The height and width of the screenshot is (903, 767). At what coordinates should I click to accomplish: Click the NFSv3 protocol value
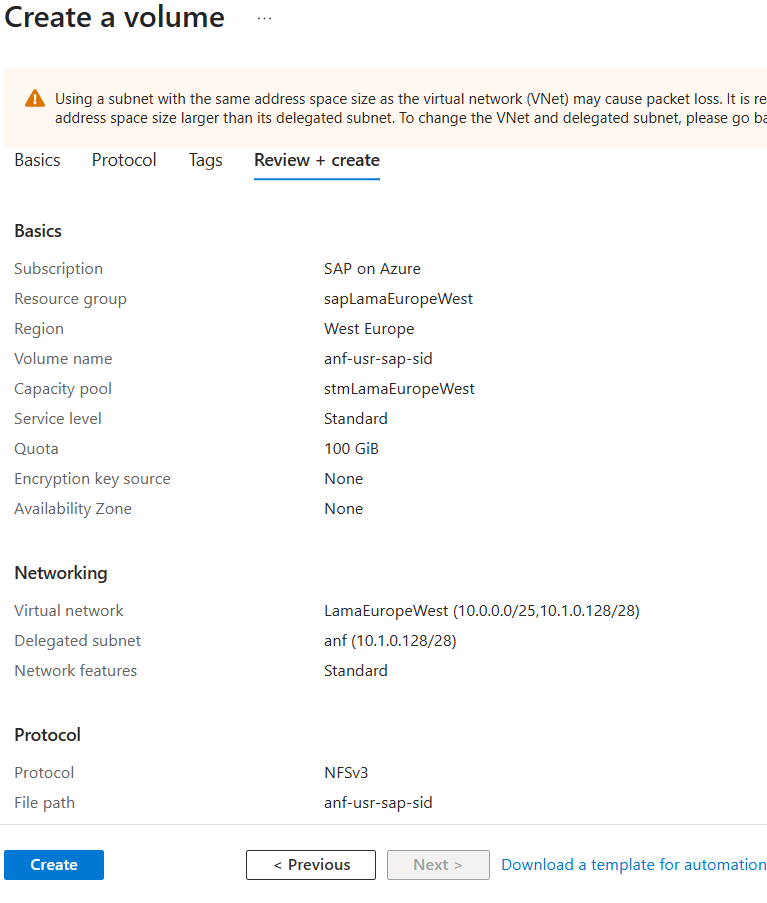348,773
